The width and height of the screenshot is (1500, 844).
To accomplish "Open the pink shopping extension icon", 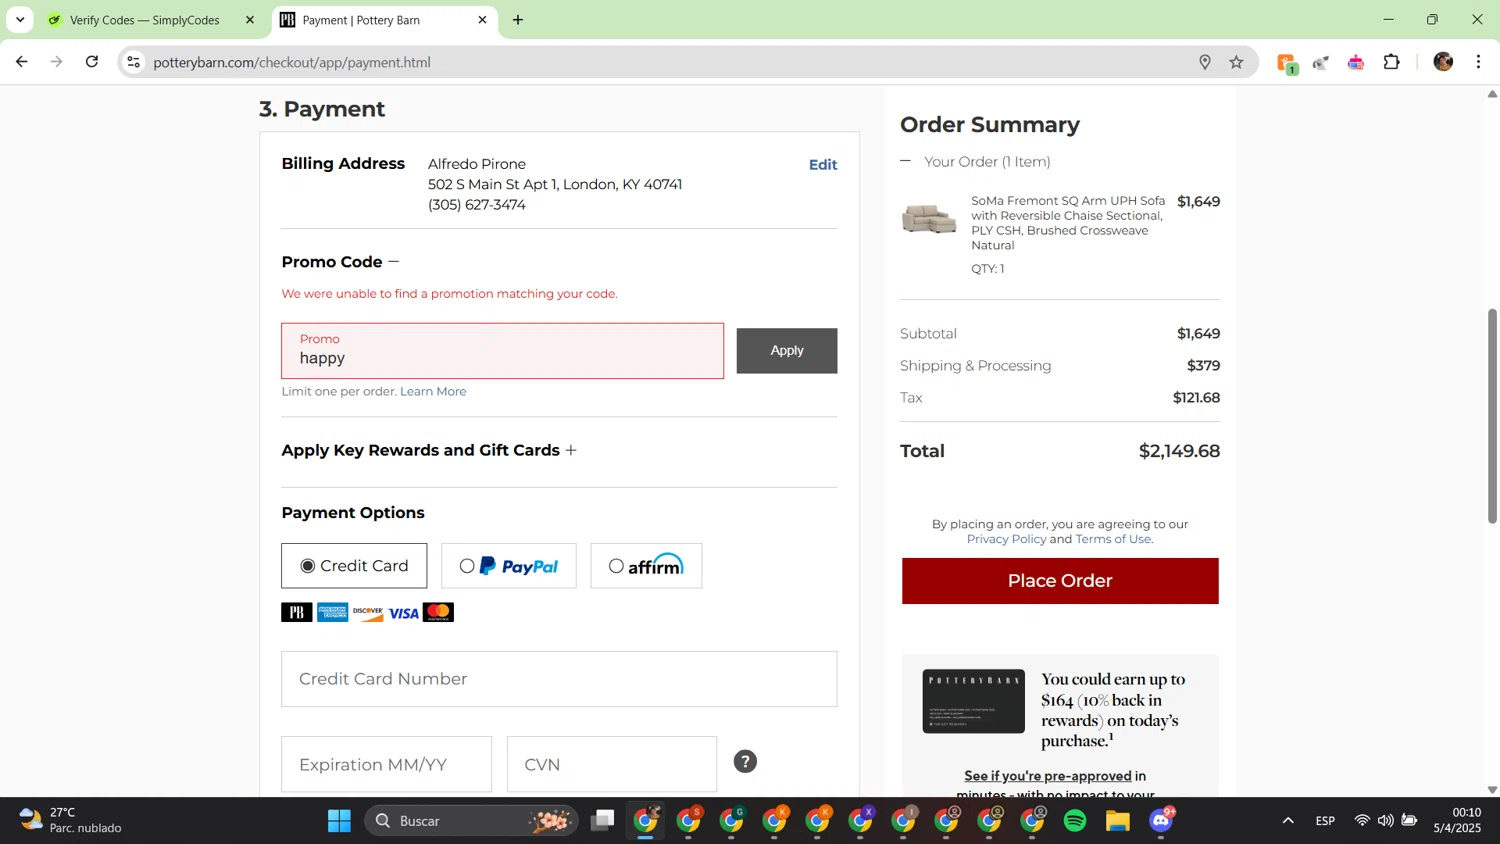I will click(x=1356, y=63).
